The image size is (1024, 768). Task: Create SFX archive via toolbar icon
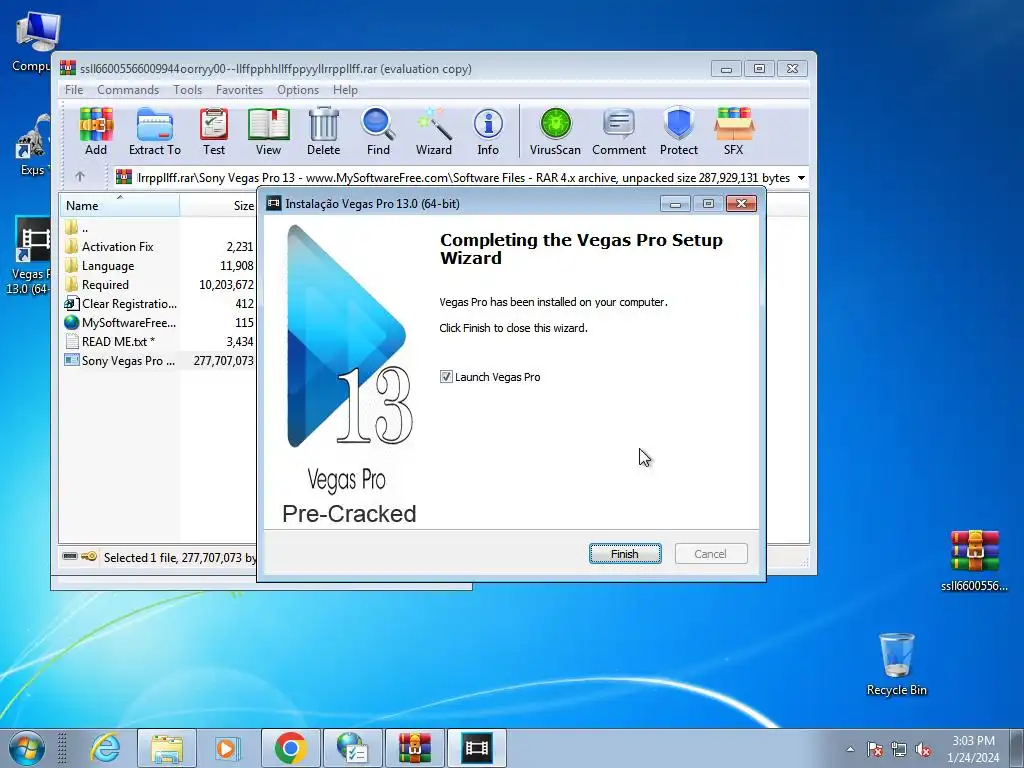click(x=733, y=131)
